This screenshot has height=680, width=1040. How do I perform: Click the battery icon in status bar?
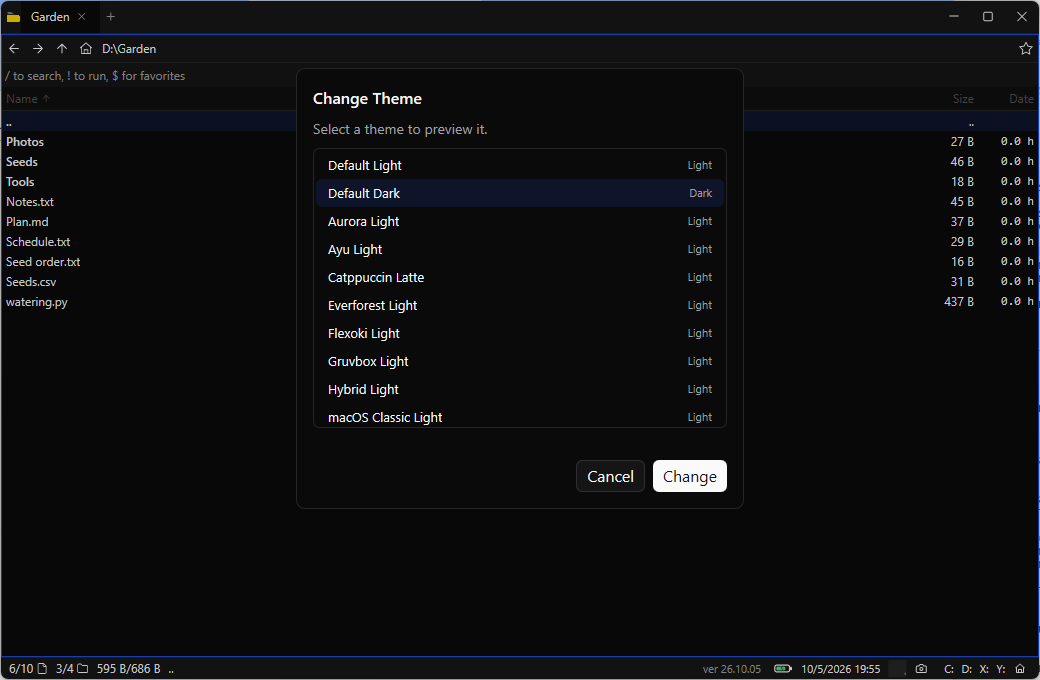783,669
